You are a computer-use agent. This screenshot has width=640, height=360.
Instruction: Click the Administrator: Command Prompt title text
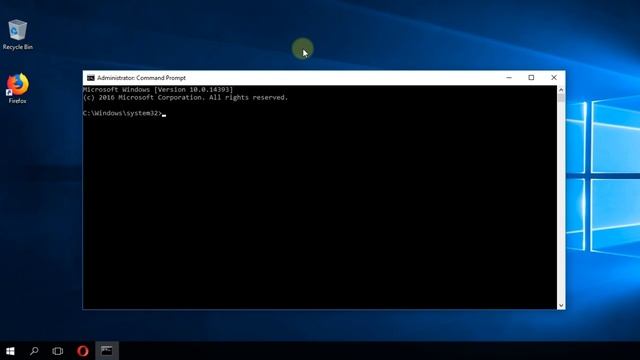141,78
